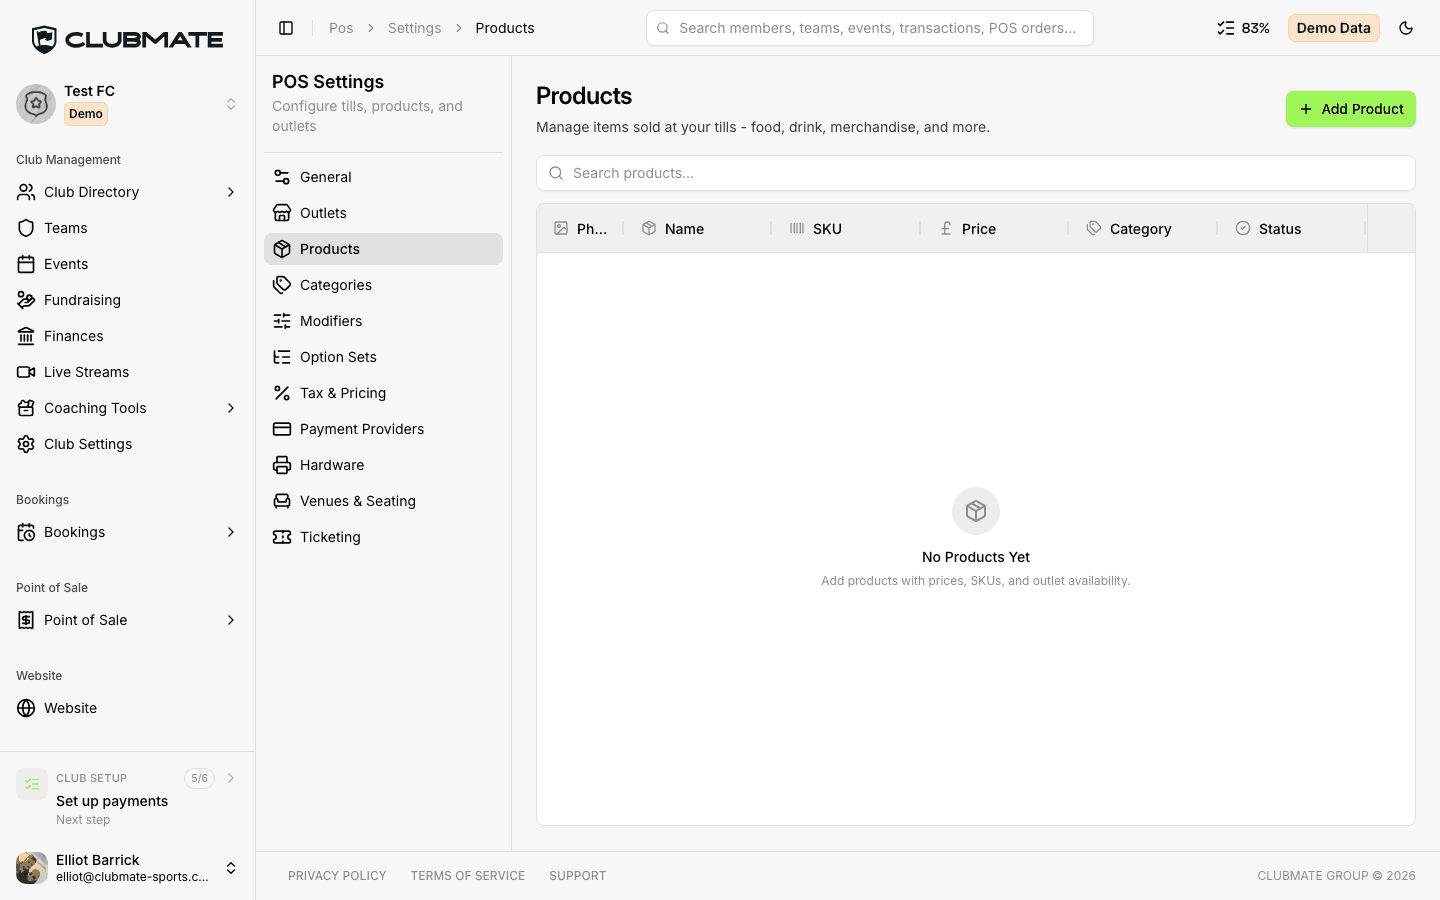The width and height of the screenshot is (1440, 900).
Task: Click the Point of Sale receipt icon
Action: click(x=26, y=620)
